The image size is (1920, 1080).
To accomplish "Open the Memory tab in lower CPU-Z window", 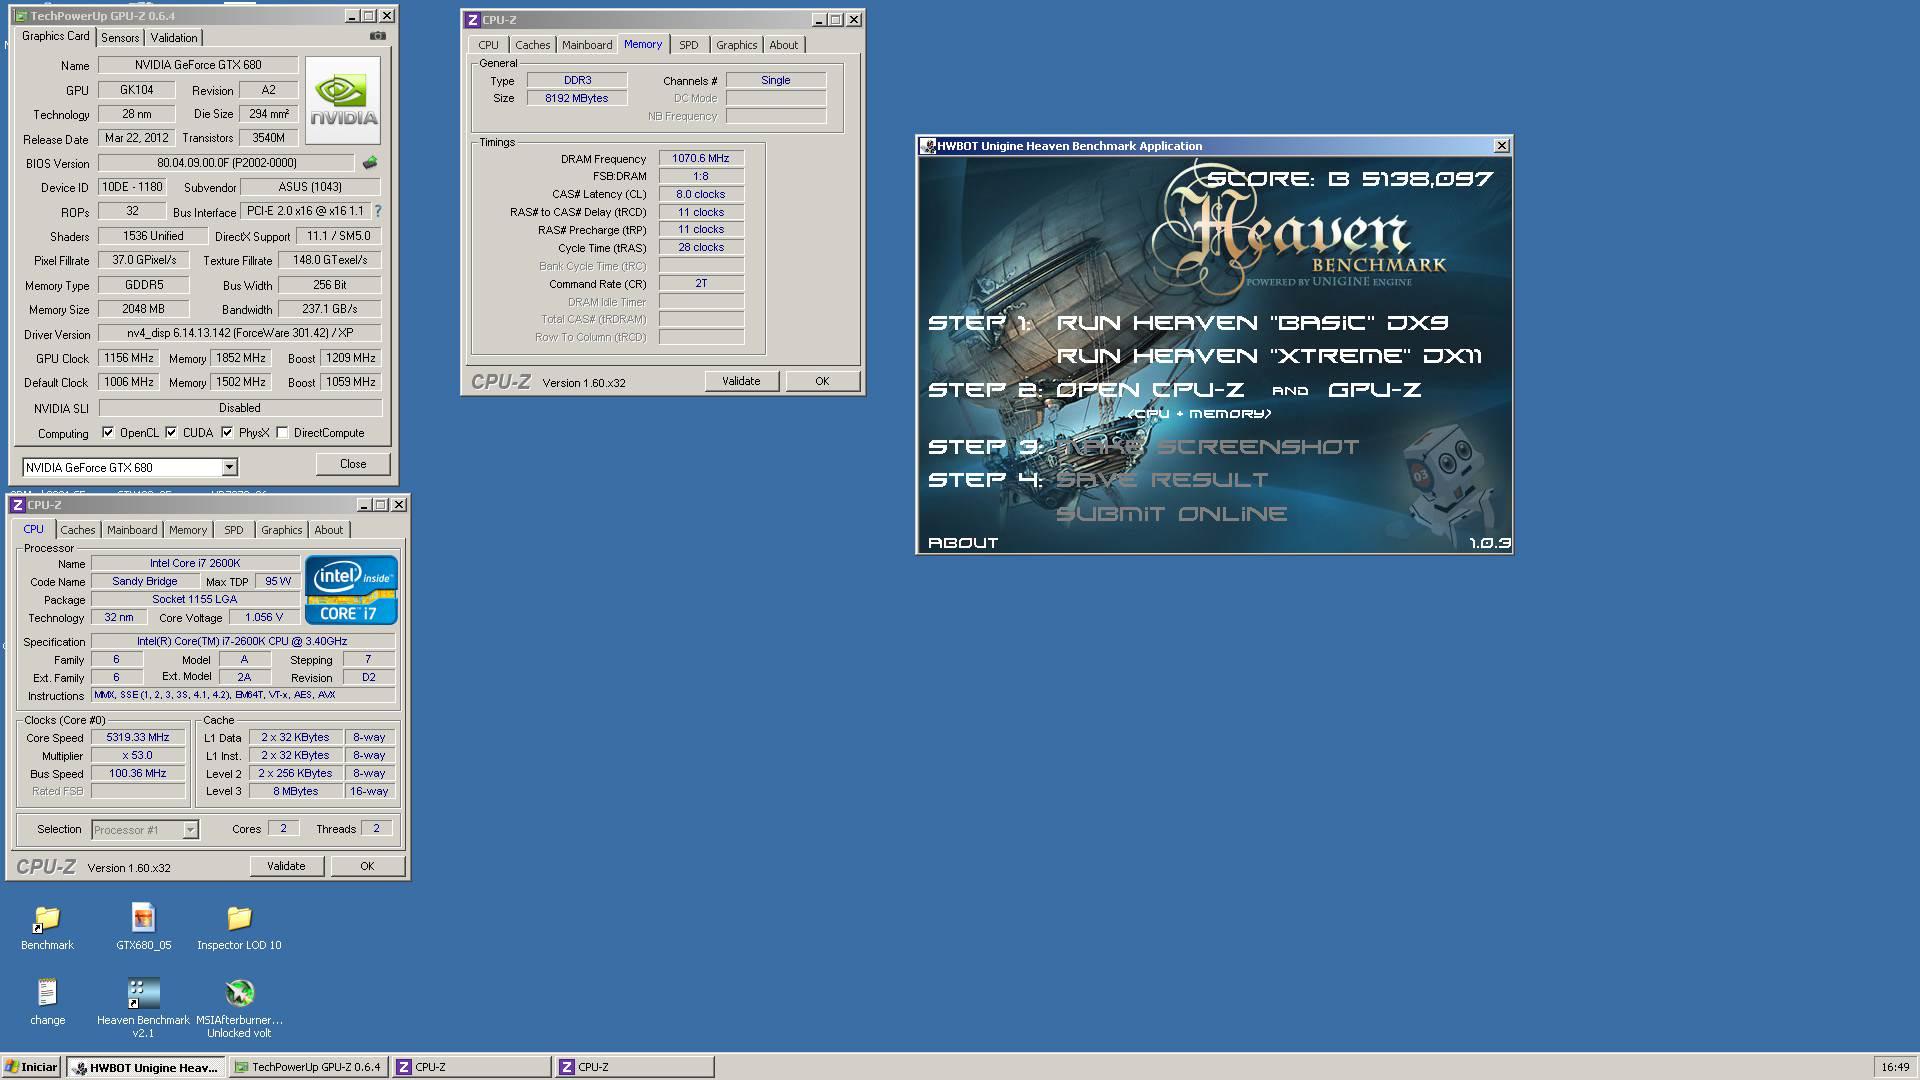I will tap(188, 530).
